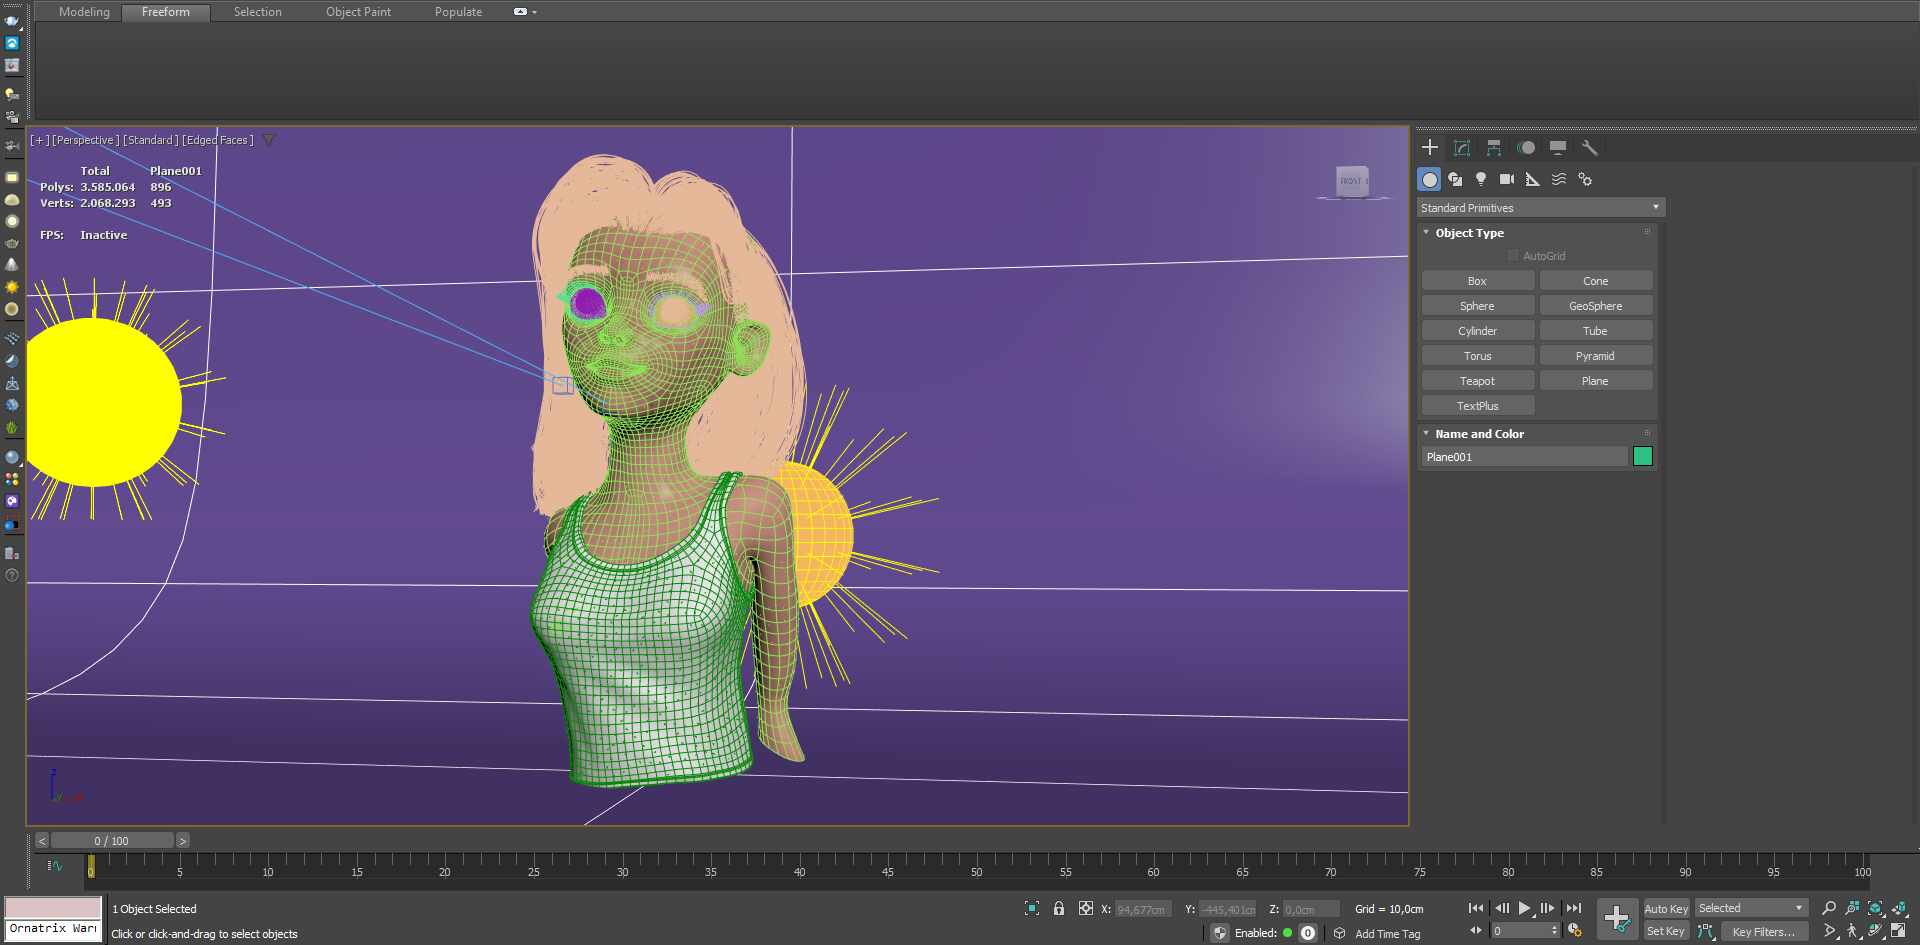Open the [+] viewport general menu

click(39, 140)
